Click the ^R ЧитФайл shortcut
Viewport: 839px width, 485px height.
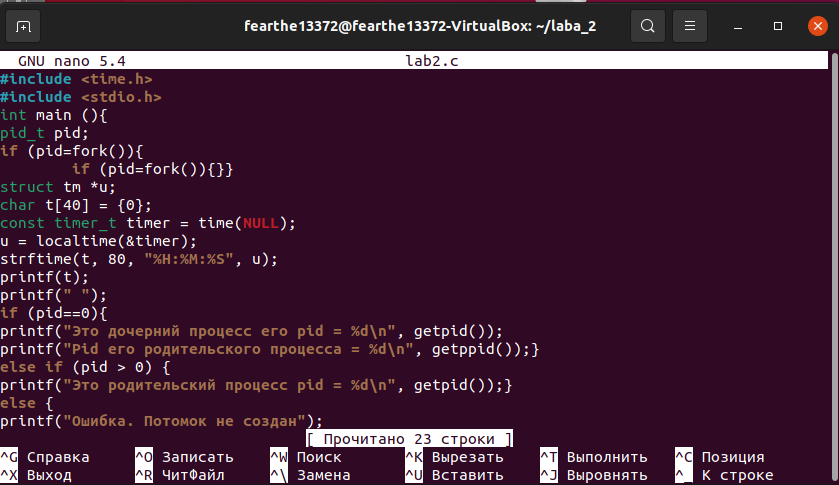pos(180,475)
